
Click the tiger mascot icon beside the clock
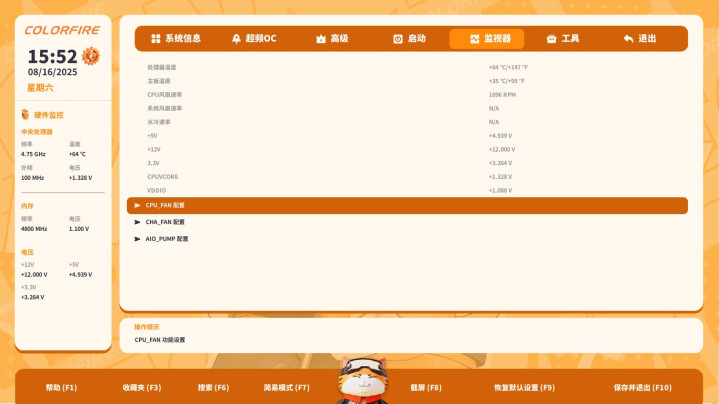tap(91, 56)
